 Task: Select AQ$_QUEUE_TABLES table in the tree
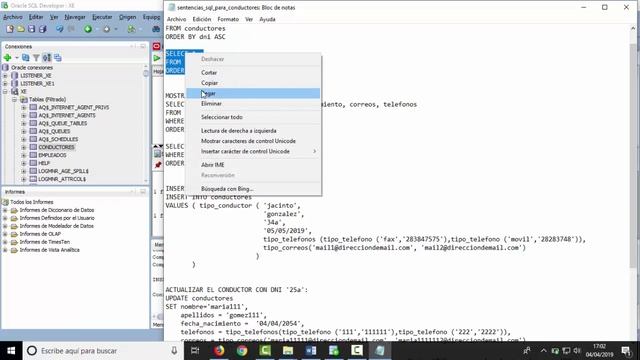tap(62, 123)
